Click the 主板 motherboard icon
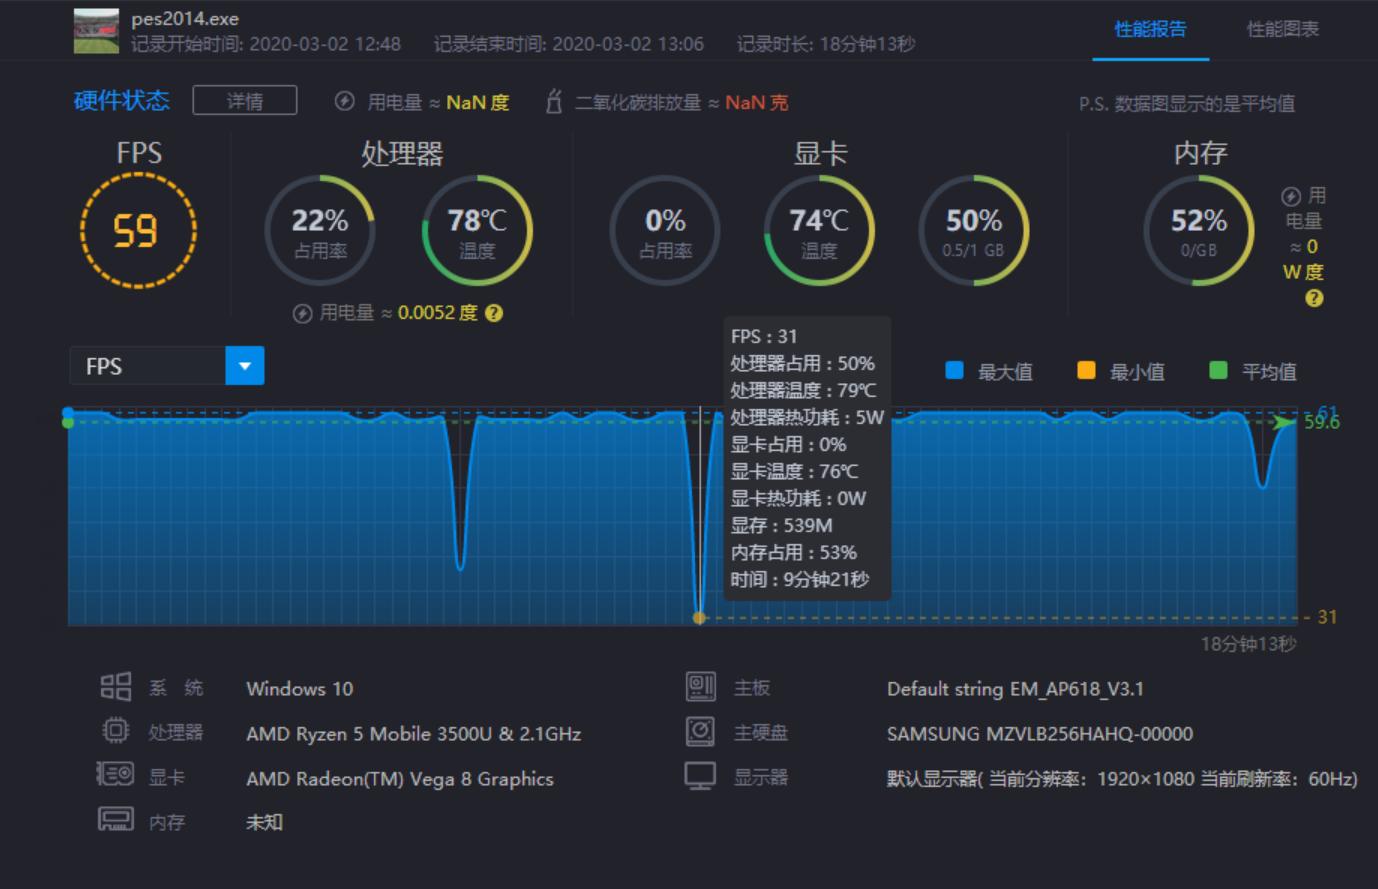This screenshot has height=889, width=1378. coord(702,687)
